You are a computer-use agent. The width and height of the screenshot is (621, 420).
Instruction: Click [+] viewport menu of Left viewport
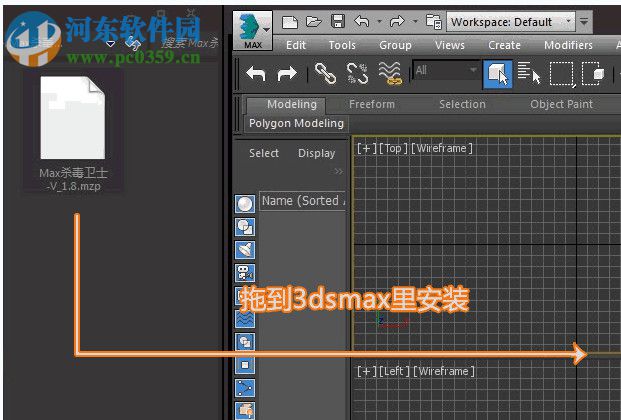[x=367, y=372]
